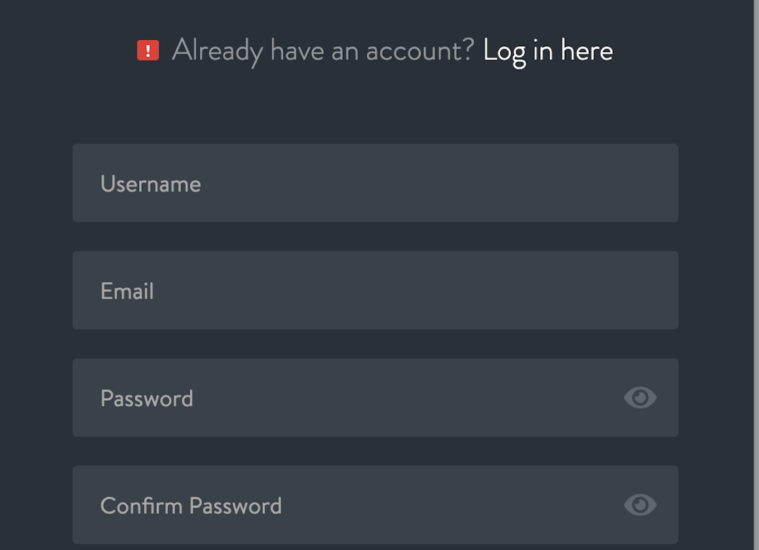Click the word 'Log' in login link
759x550 pixels.
tap(504, 52)
